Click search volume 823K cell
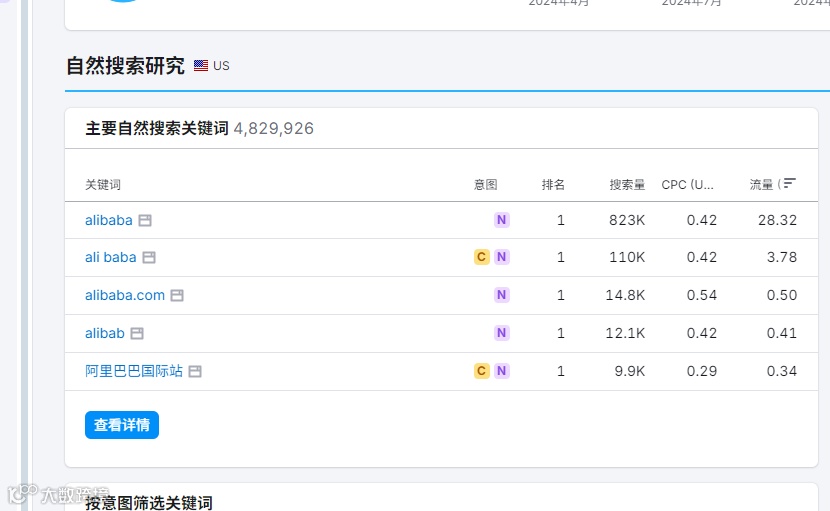 (x=627, y=220)
